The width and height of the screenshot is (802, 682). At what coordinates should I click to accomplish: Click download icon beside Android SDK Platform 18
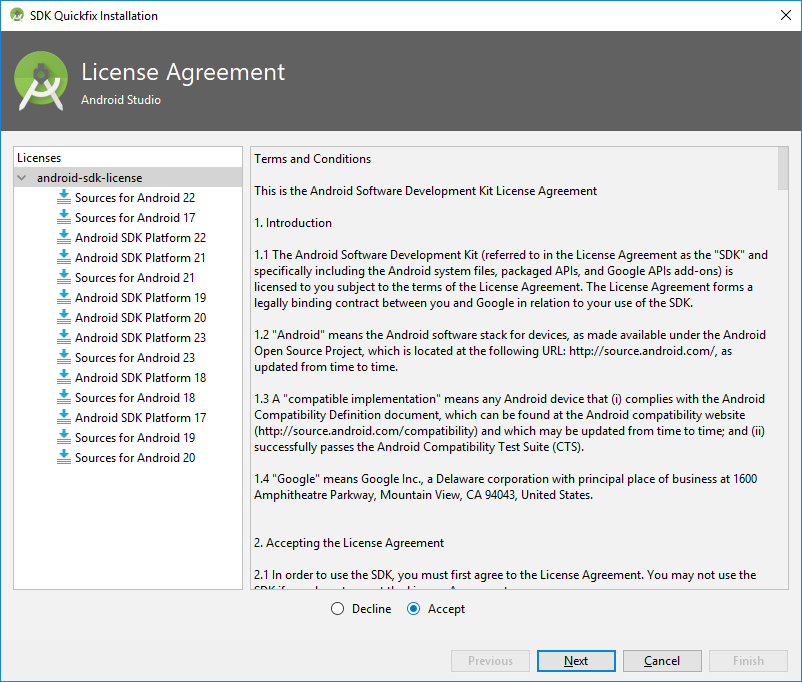point(64,377)
